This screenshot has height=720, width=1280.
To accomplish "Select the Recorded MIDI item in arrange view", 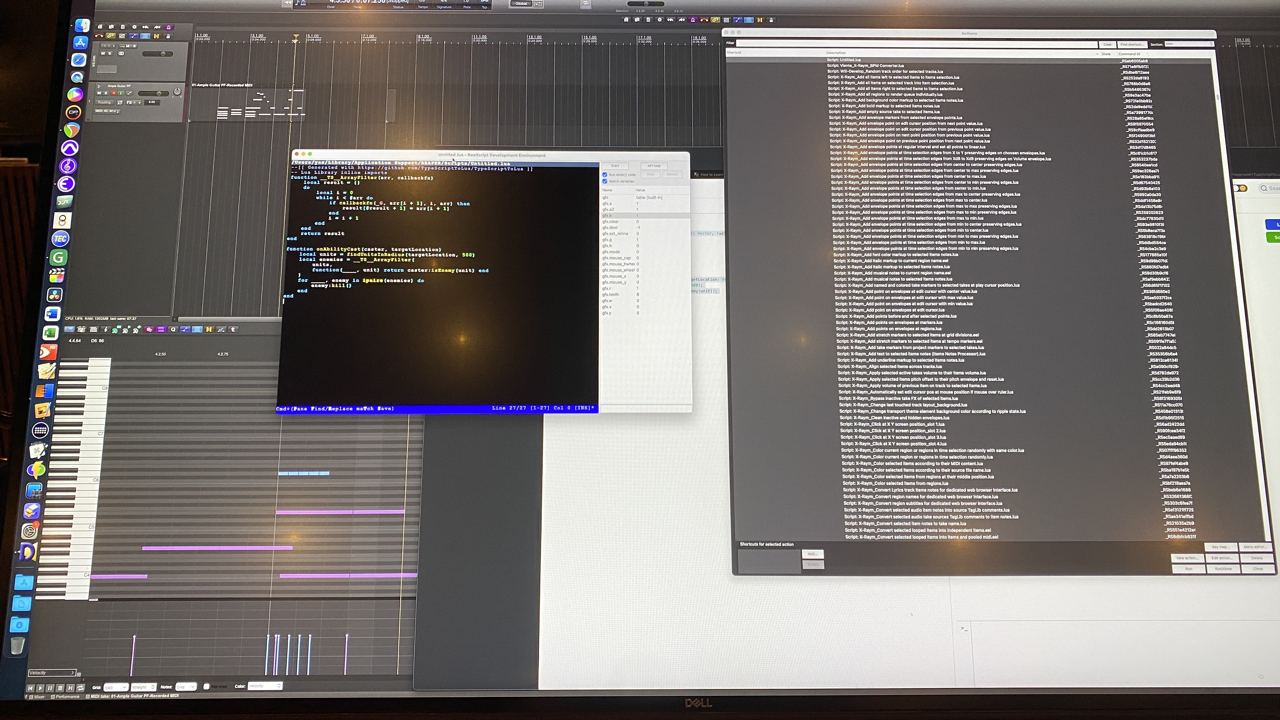I will 250,104.
